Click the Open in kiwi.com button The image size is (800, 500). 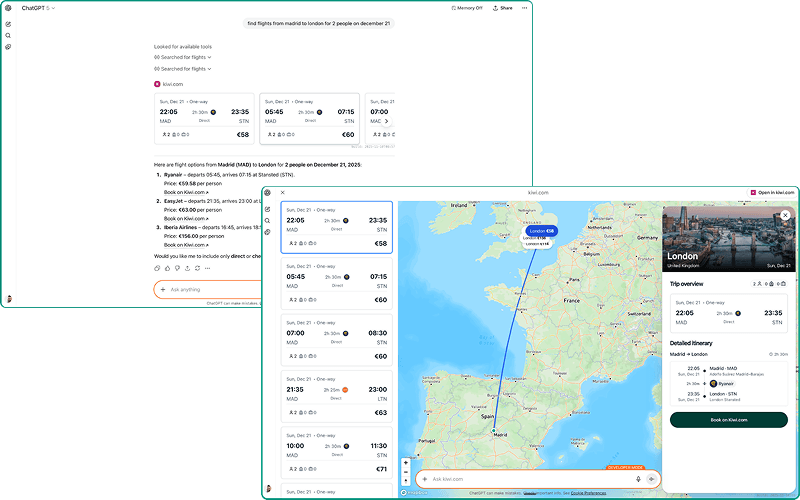[x=772, y=192]
